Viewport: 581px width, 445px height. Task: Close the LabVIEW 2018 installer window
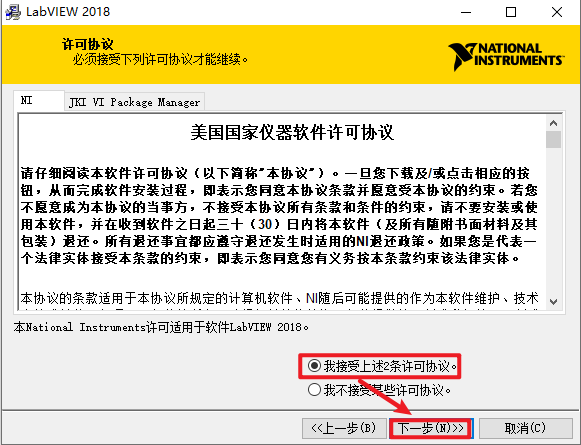[557, 12]
